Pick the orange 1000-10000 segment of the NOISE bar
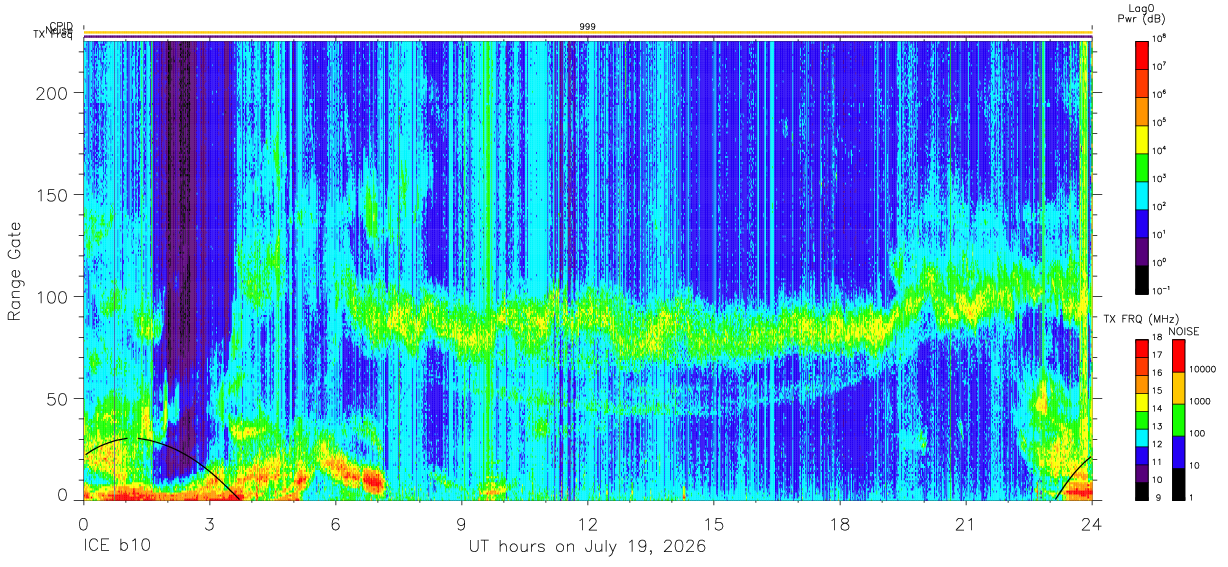The width and height of the screenshot is (1228, 567). 1178,387
